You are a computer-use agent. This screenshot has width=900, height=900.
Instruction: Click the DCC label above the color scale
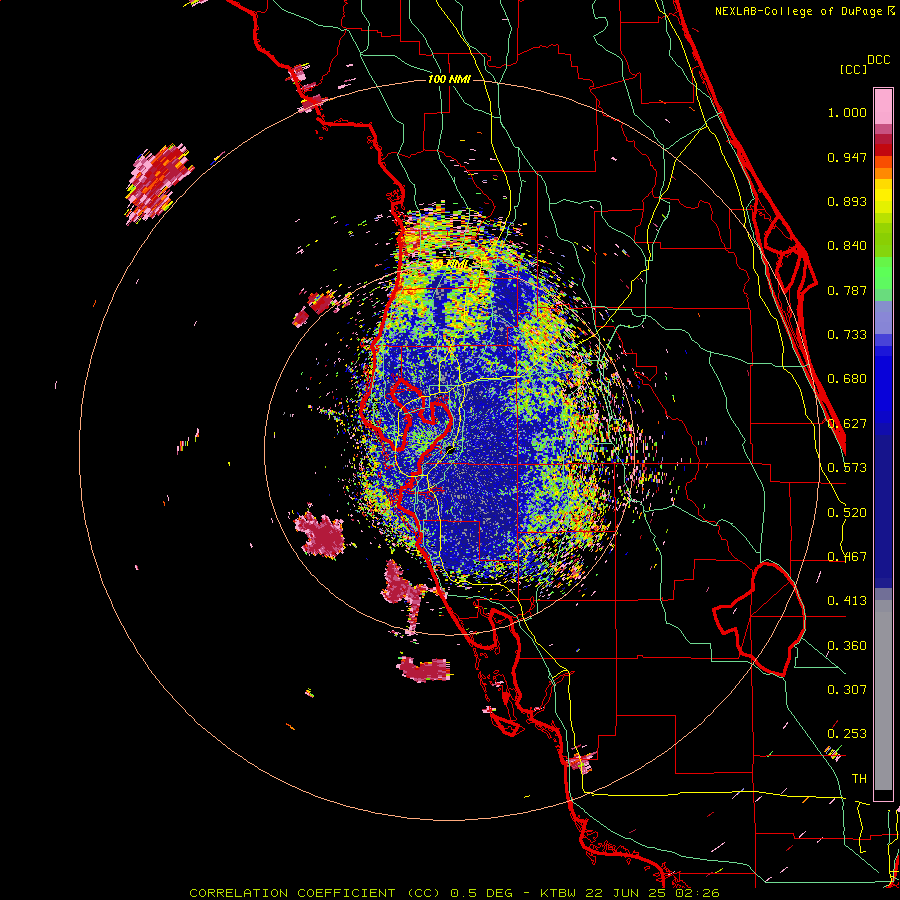(878, 60)
